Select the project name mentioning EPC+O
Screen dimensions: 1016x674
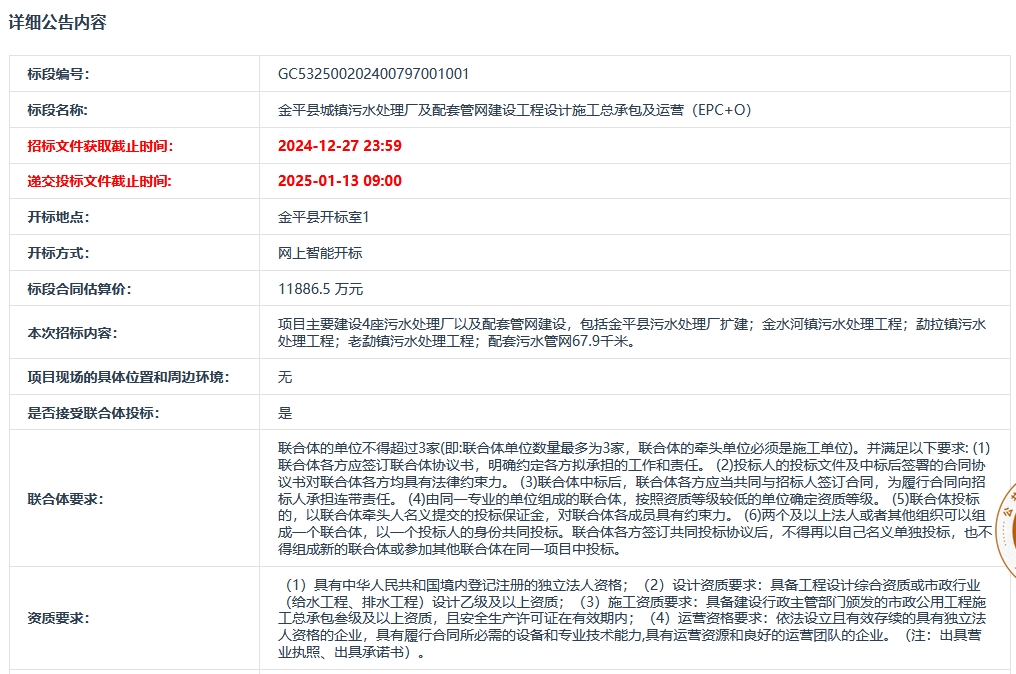(x=514, y=110)
